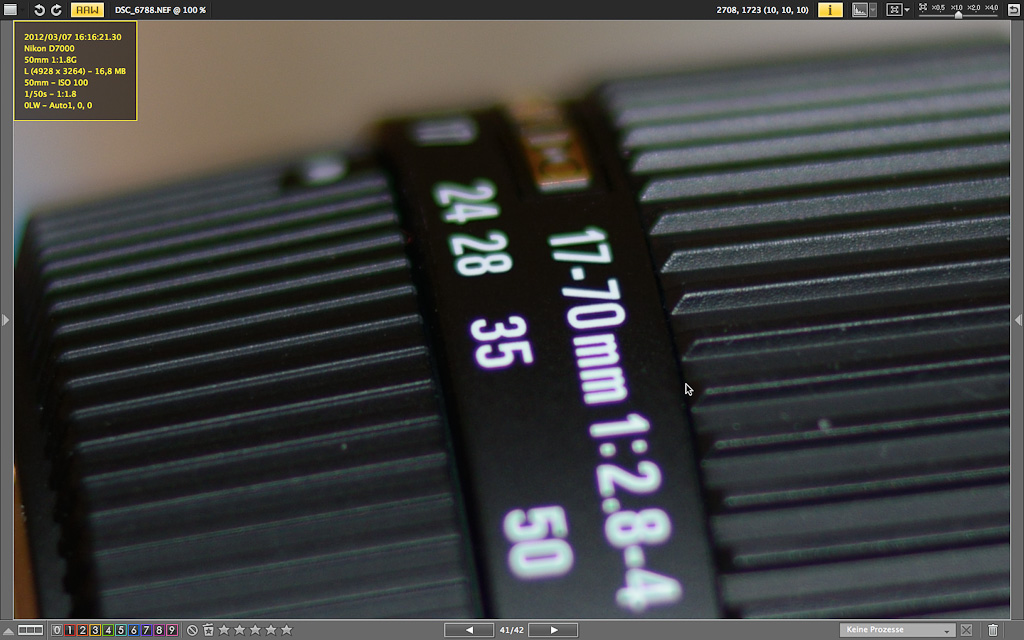Set zoom to x0.5
The height and width of the screenshot is (640, 1024).
(938, 8)
